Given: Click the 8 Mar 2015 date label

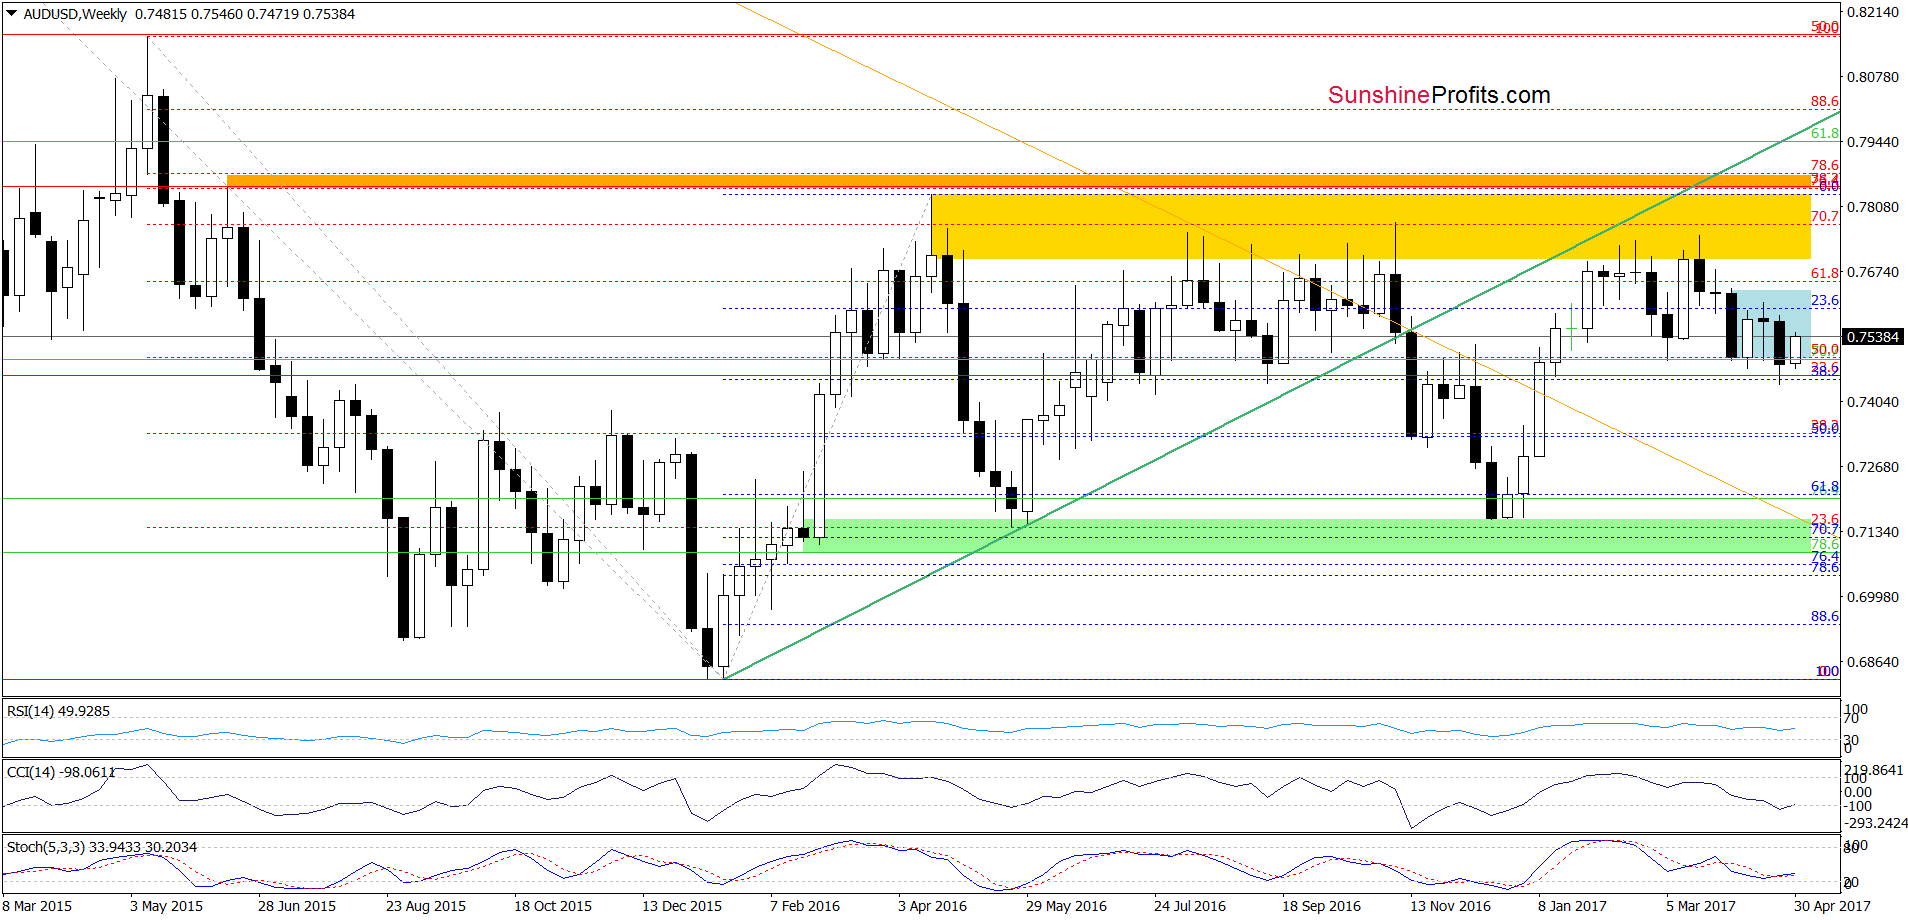Looking at the screenshot, I should pyautogui.click(x=38, y=906).
